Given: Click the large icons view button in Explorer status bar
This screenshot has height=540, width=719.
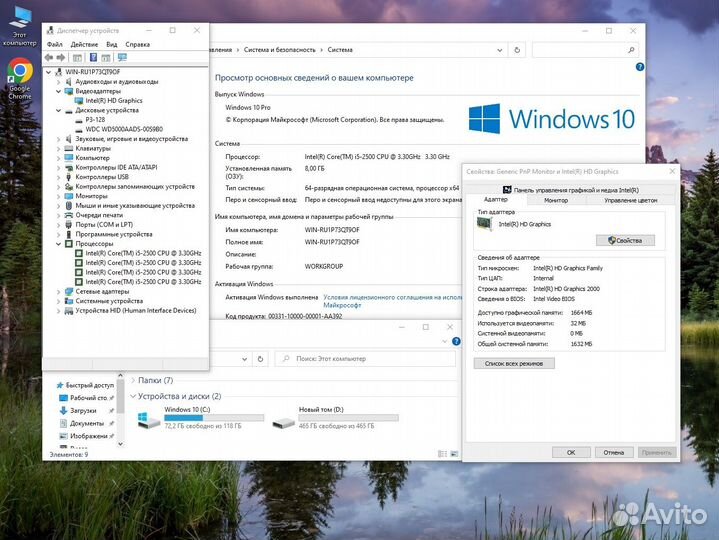Looking at the screenshot, I should [454, 454].
